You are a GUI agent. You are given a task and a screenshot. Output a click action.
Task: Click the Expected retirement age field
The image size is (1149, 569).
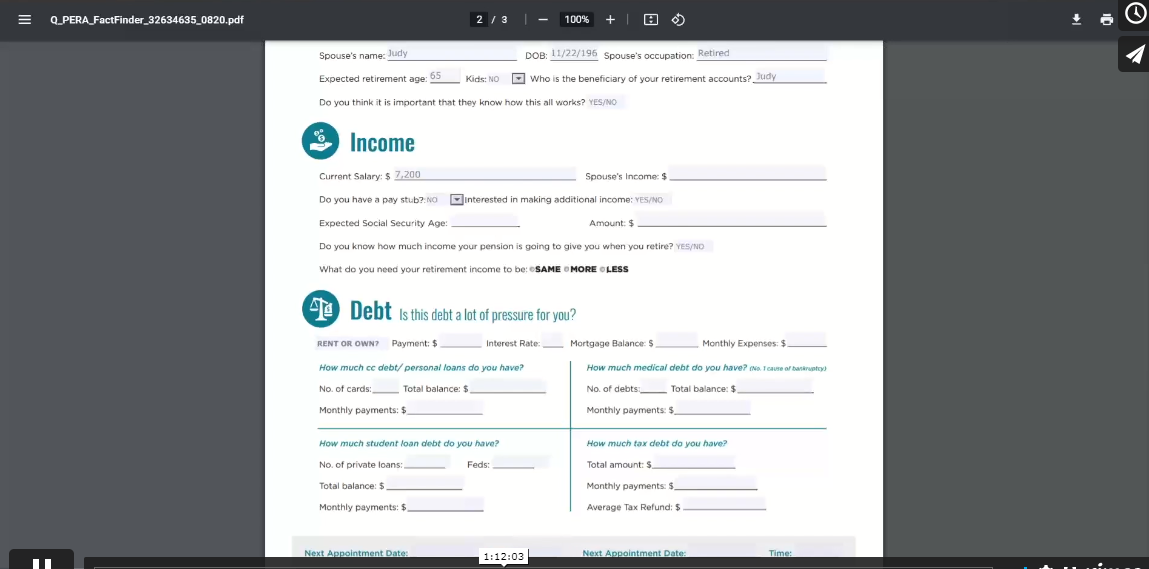click(445, 76)
